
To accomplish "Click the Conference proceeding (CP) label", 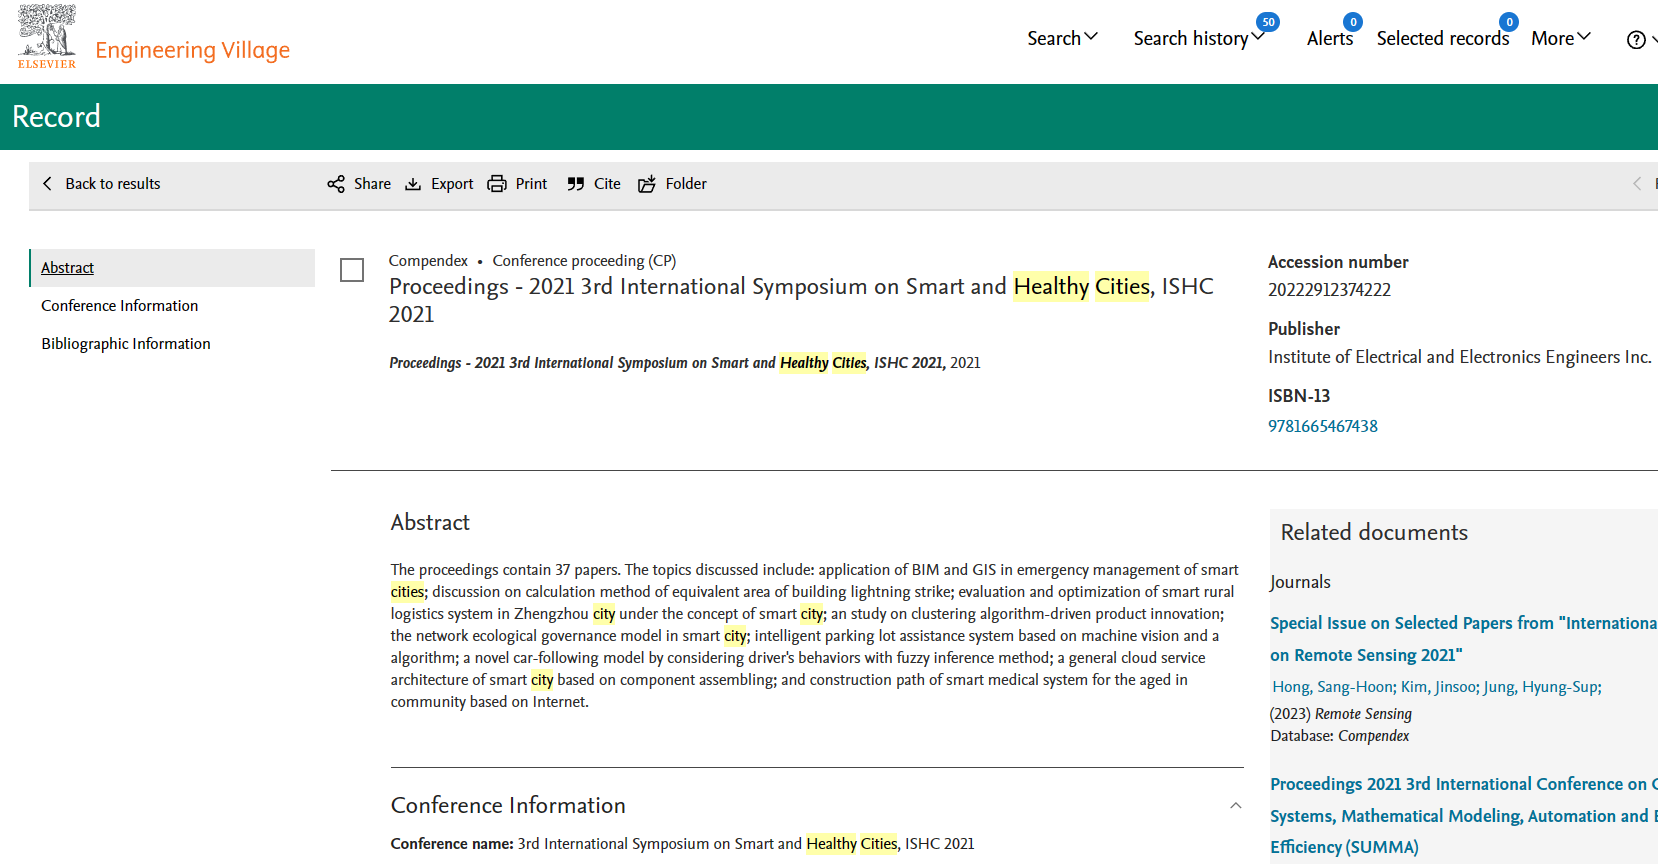I will tap(584, 261).
